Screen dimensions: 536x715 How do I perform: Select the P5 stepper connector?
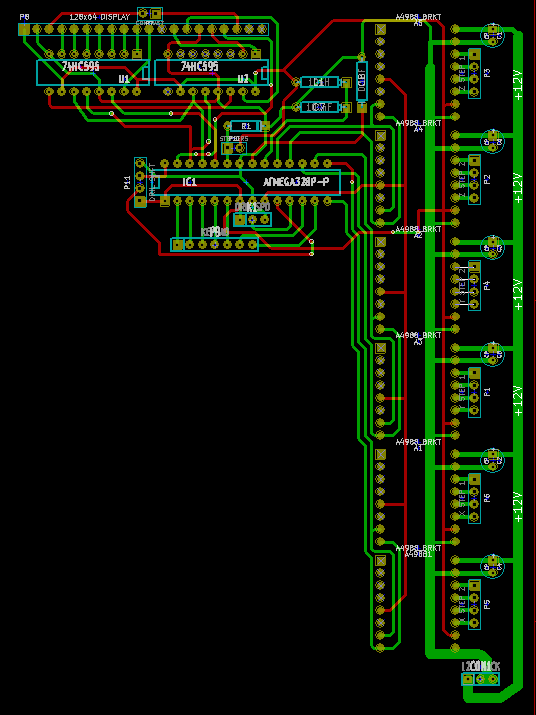click(474, 605)
